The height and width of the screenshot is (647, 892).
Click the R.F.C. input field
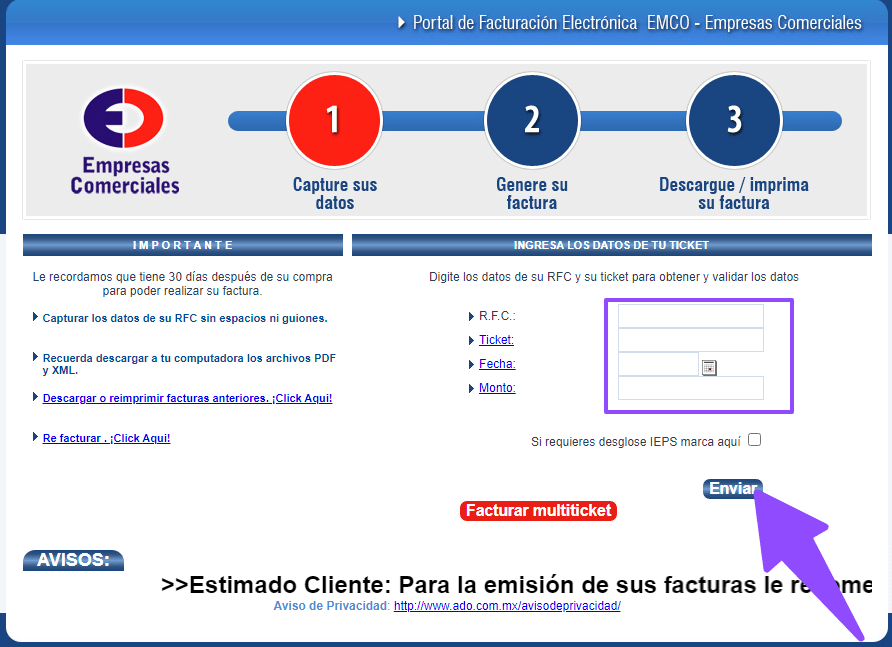tap(691, 316)
